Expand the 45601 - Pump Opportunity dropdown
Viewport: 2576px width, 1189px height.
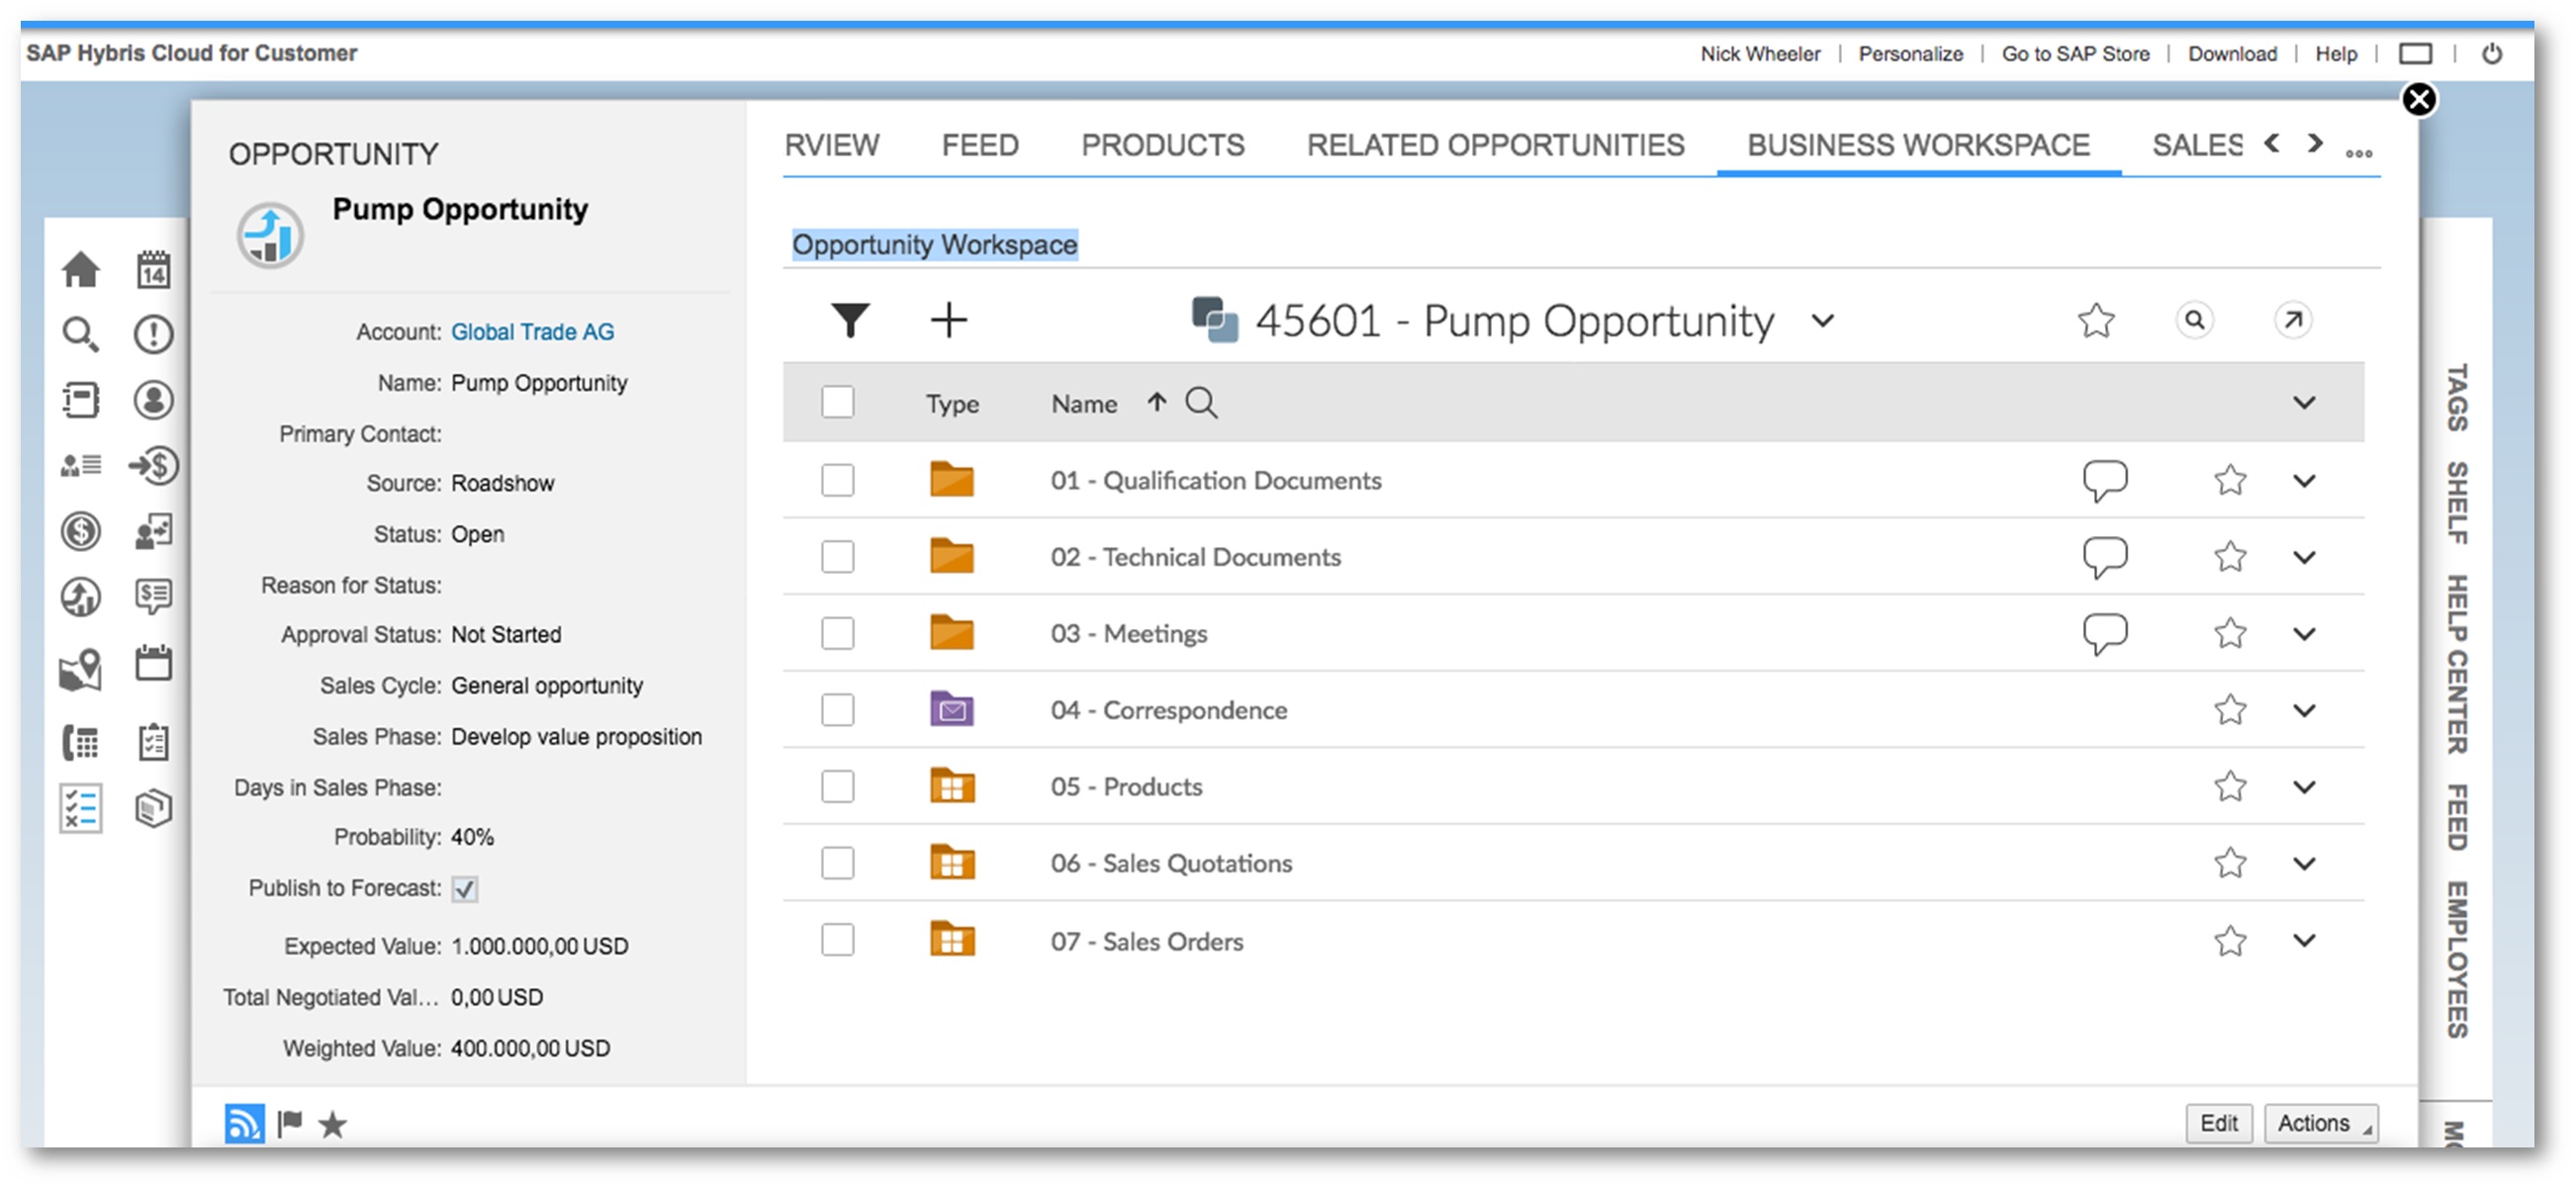[x=1824, y=322]
